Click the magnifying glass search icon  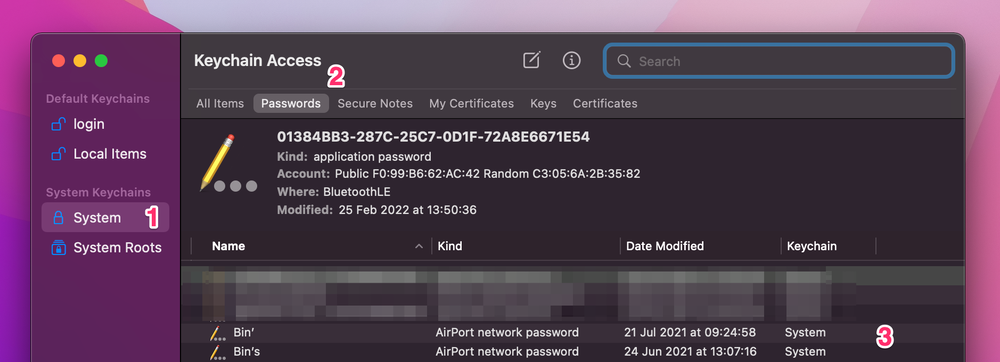click(x=624, y=61)
